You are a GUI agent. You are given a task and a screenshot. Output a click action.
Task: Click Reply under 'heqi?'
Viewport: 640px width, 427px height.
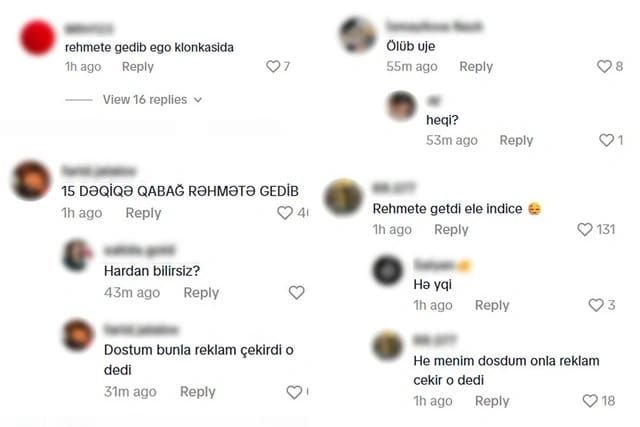(x=516, y=140)
